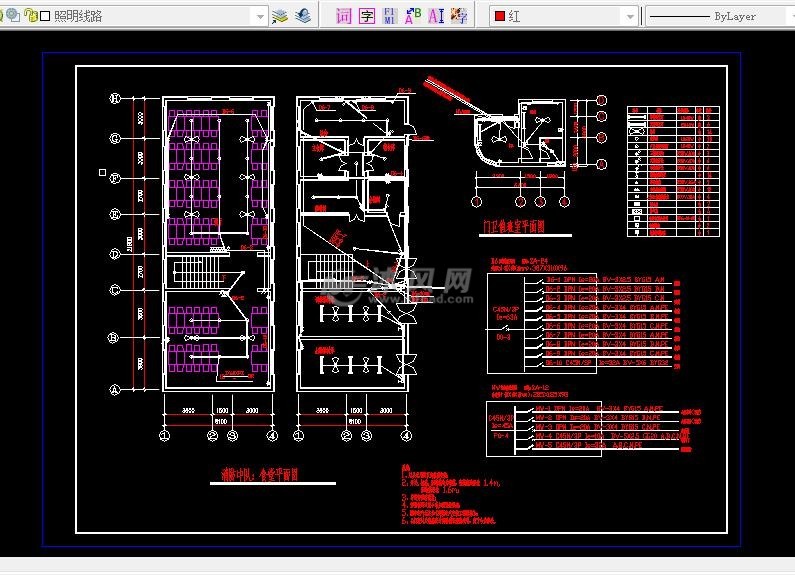Click the 消防中队:食堂平面图 drawing title
The width and height of the screenshot is (795, 575).
(260, 475)
